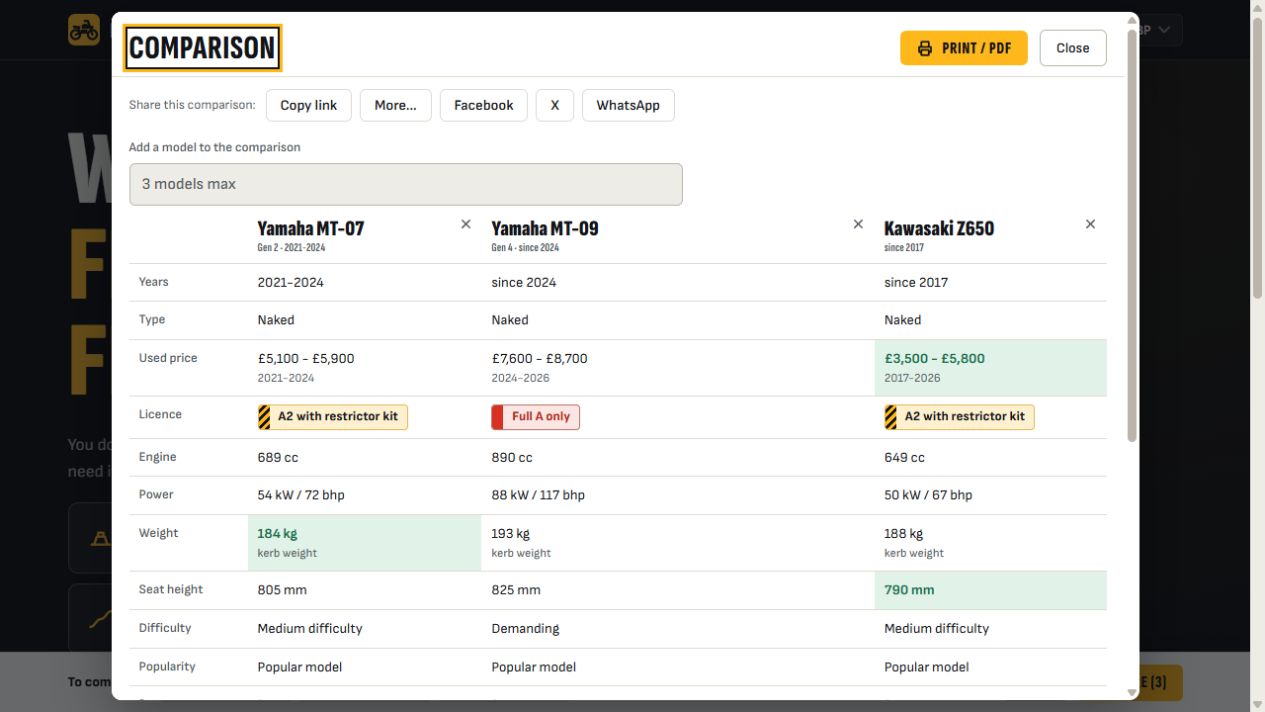Share the comparison on X
Screen dimensions: 1265x712
point(555,105)
